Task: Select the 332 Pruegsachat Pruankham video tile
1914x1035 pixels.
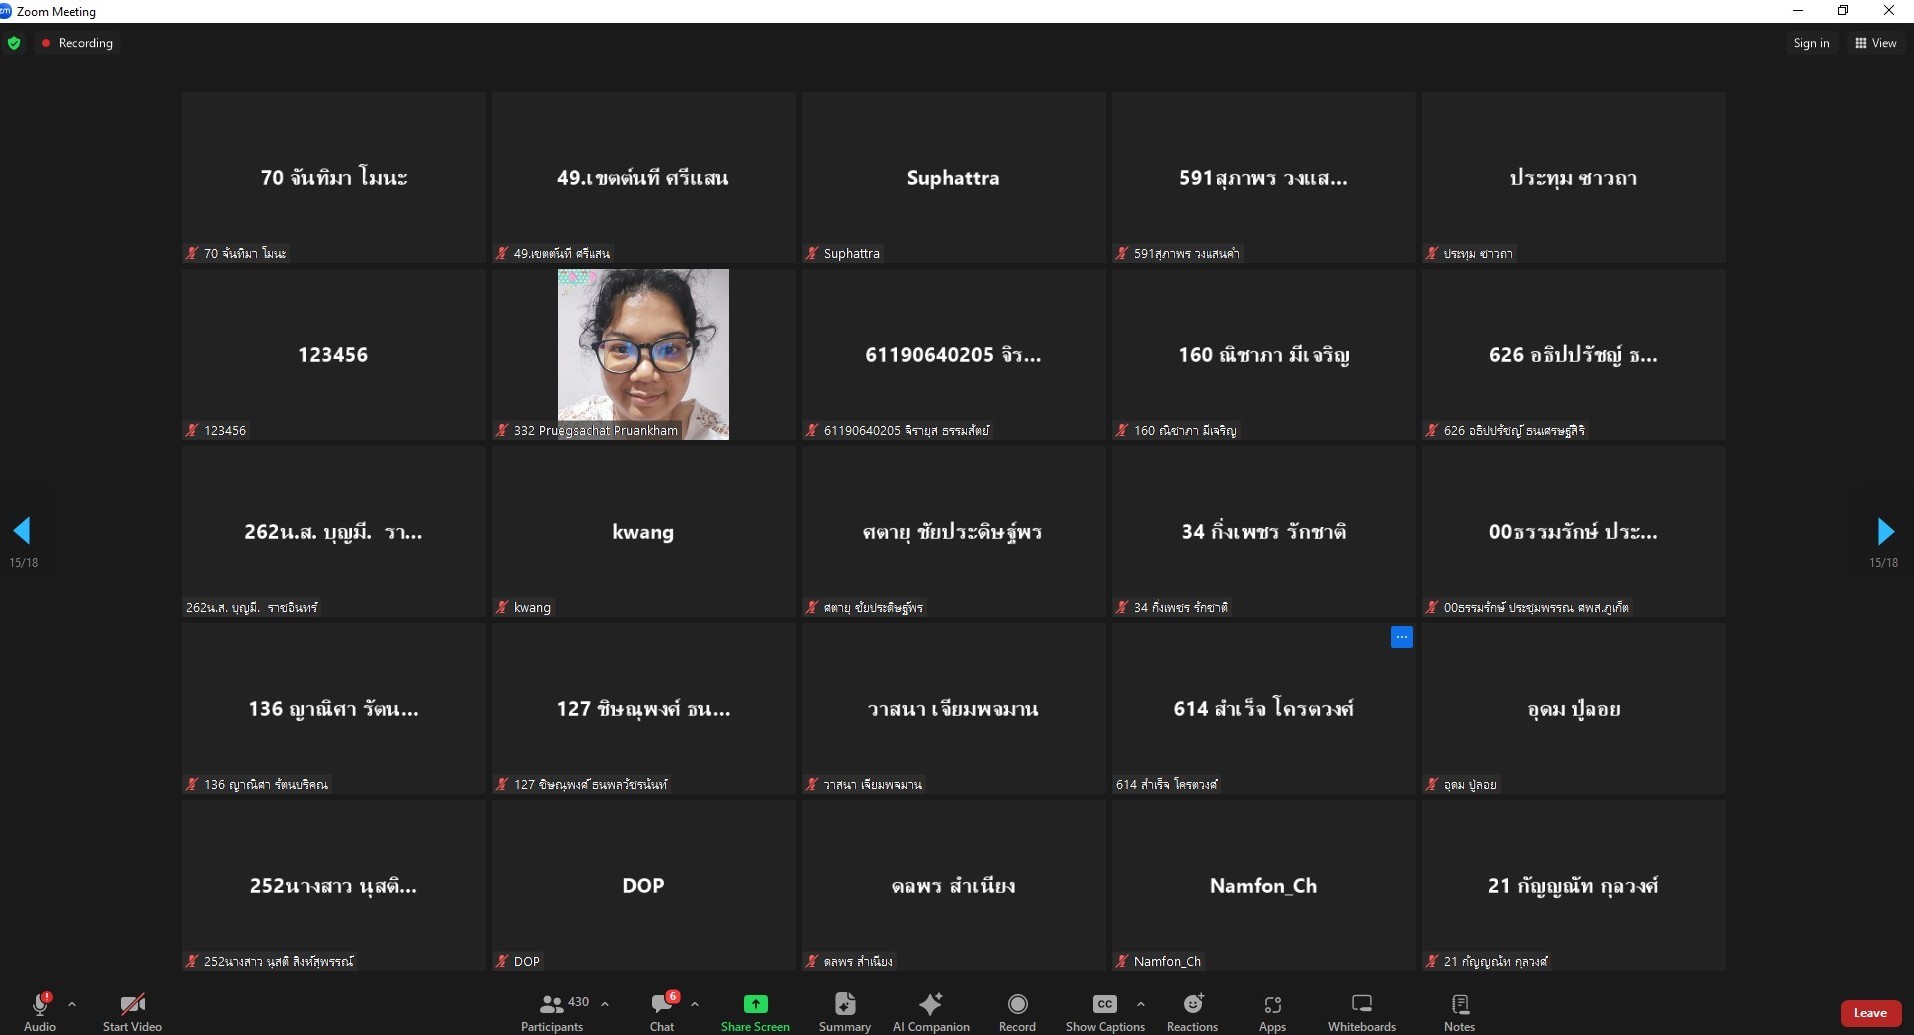Action: click(643, 354)
